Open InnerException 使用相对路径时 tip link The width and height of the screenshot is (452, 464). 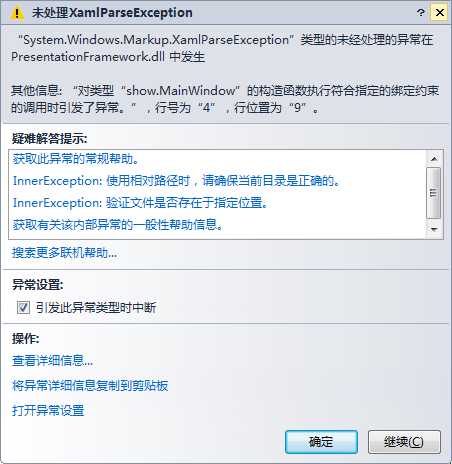tap(176, 181)
